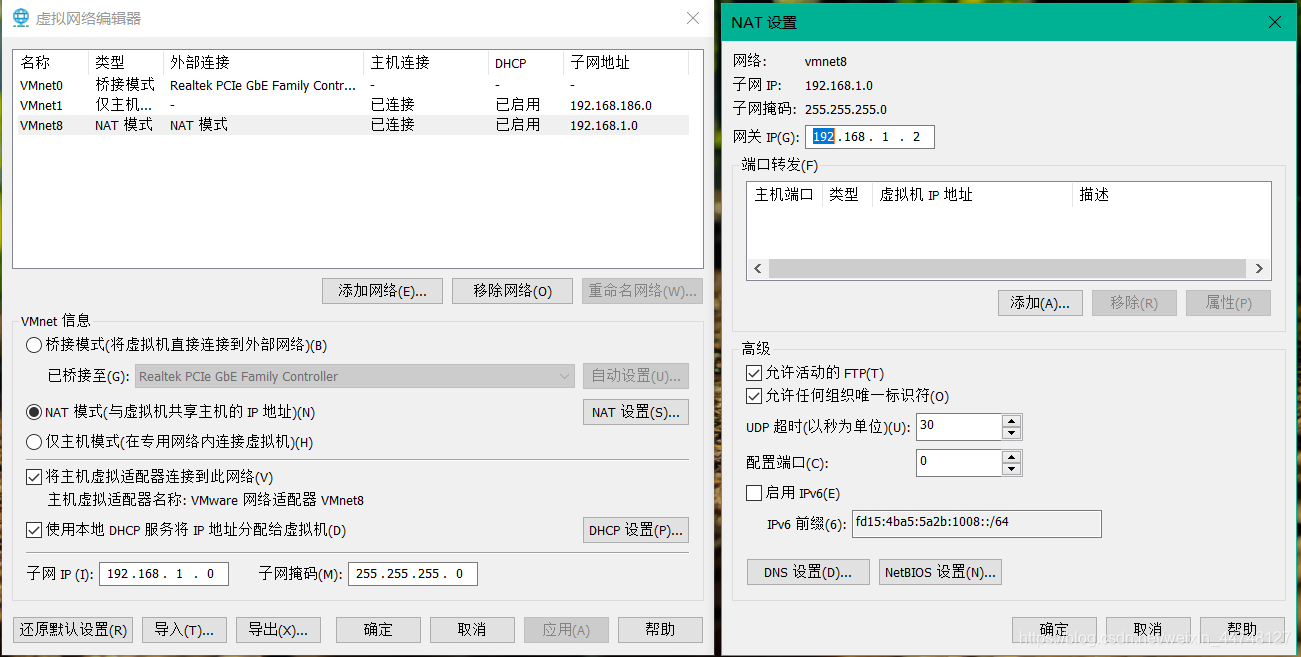Click 名称 column header
The width and height of the screenshot is (1301, 657).
point(51,63)
